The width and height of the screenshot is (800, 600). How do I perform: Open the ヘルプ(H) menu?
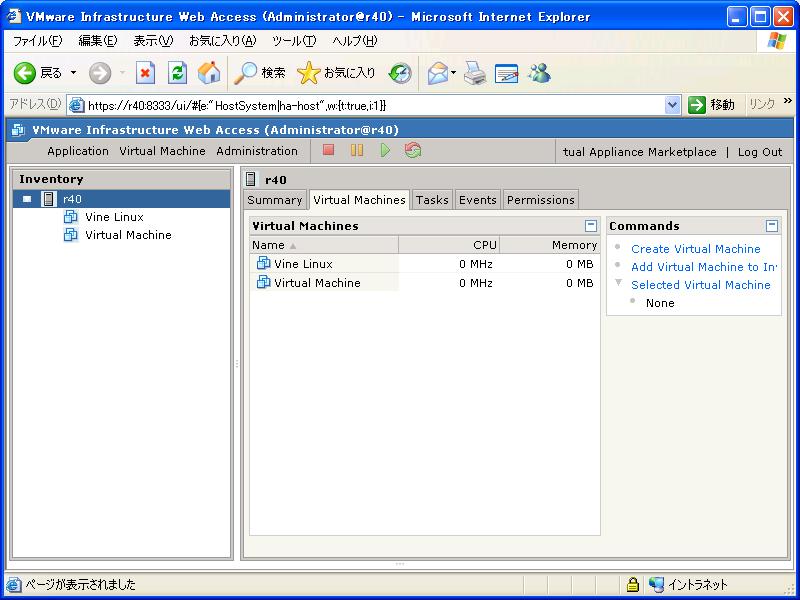tap(355, 41)
